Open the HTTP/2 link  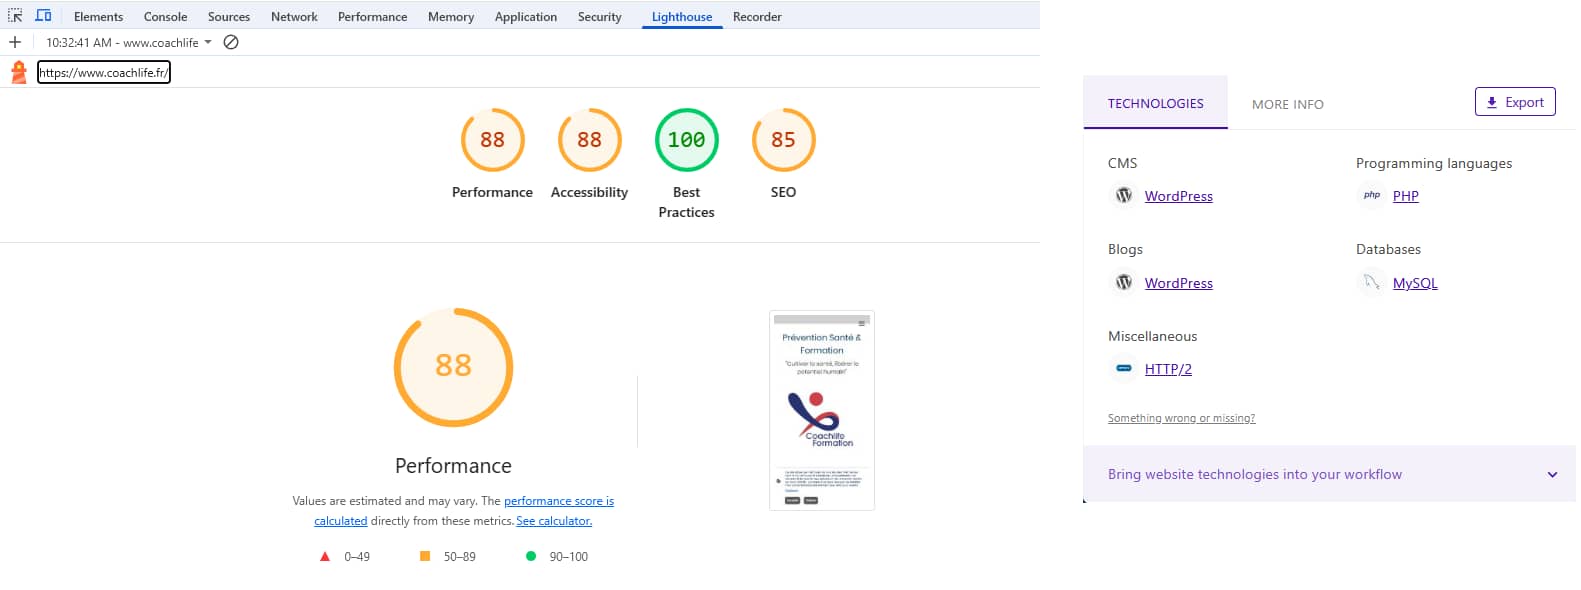[x=1168, y=369]
